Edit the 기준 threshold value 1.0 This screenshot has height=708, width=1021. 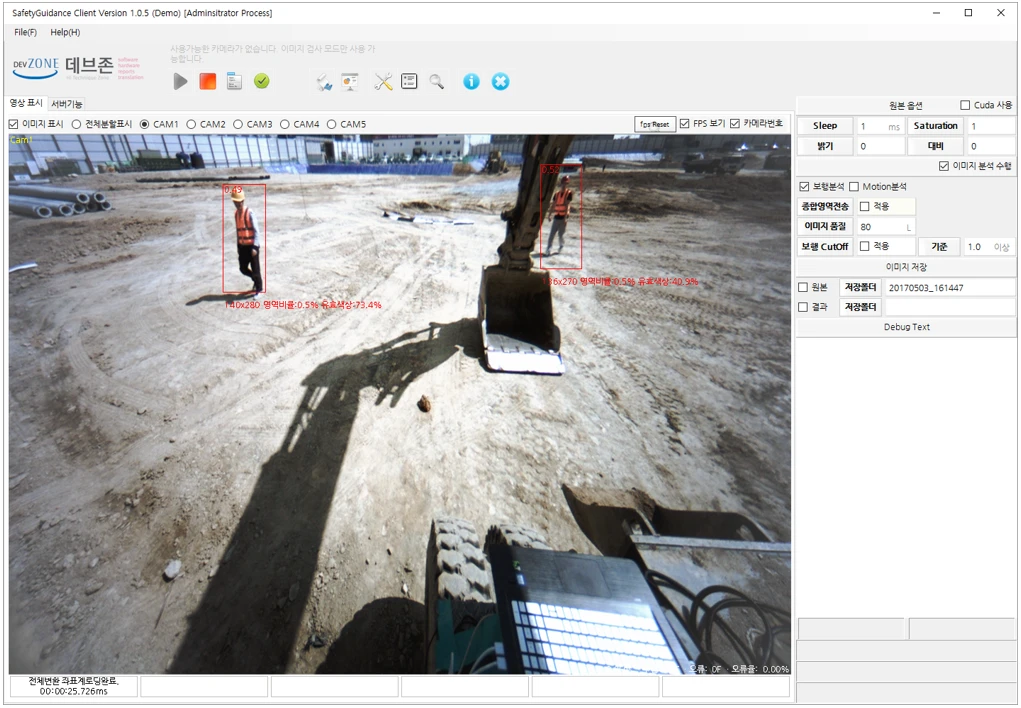click(x=988, y=247)
